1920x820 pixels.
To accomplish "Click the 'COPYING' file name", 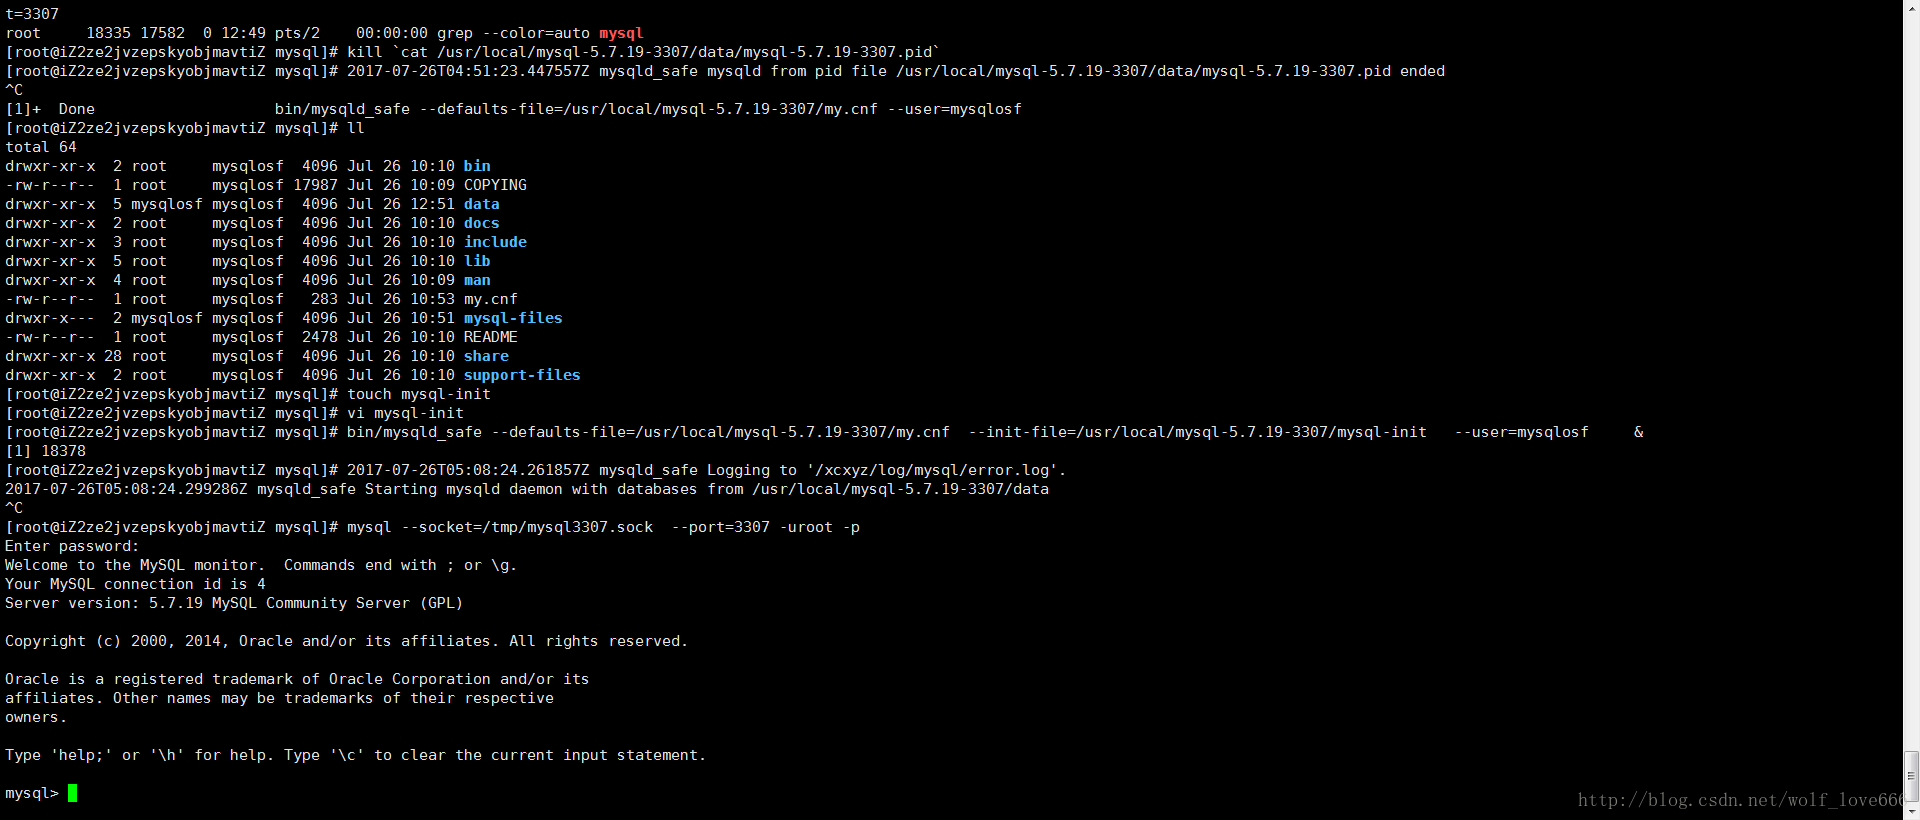I will point(495,185).
